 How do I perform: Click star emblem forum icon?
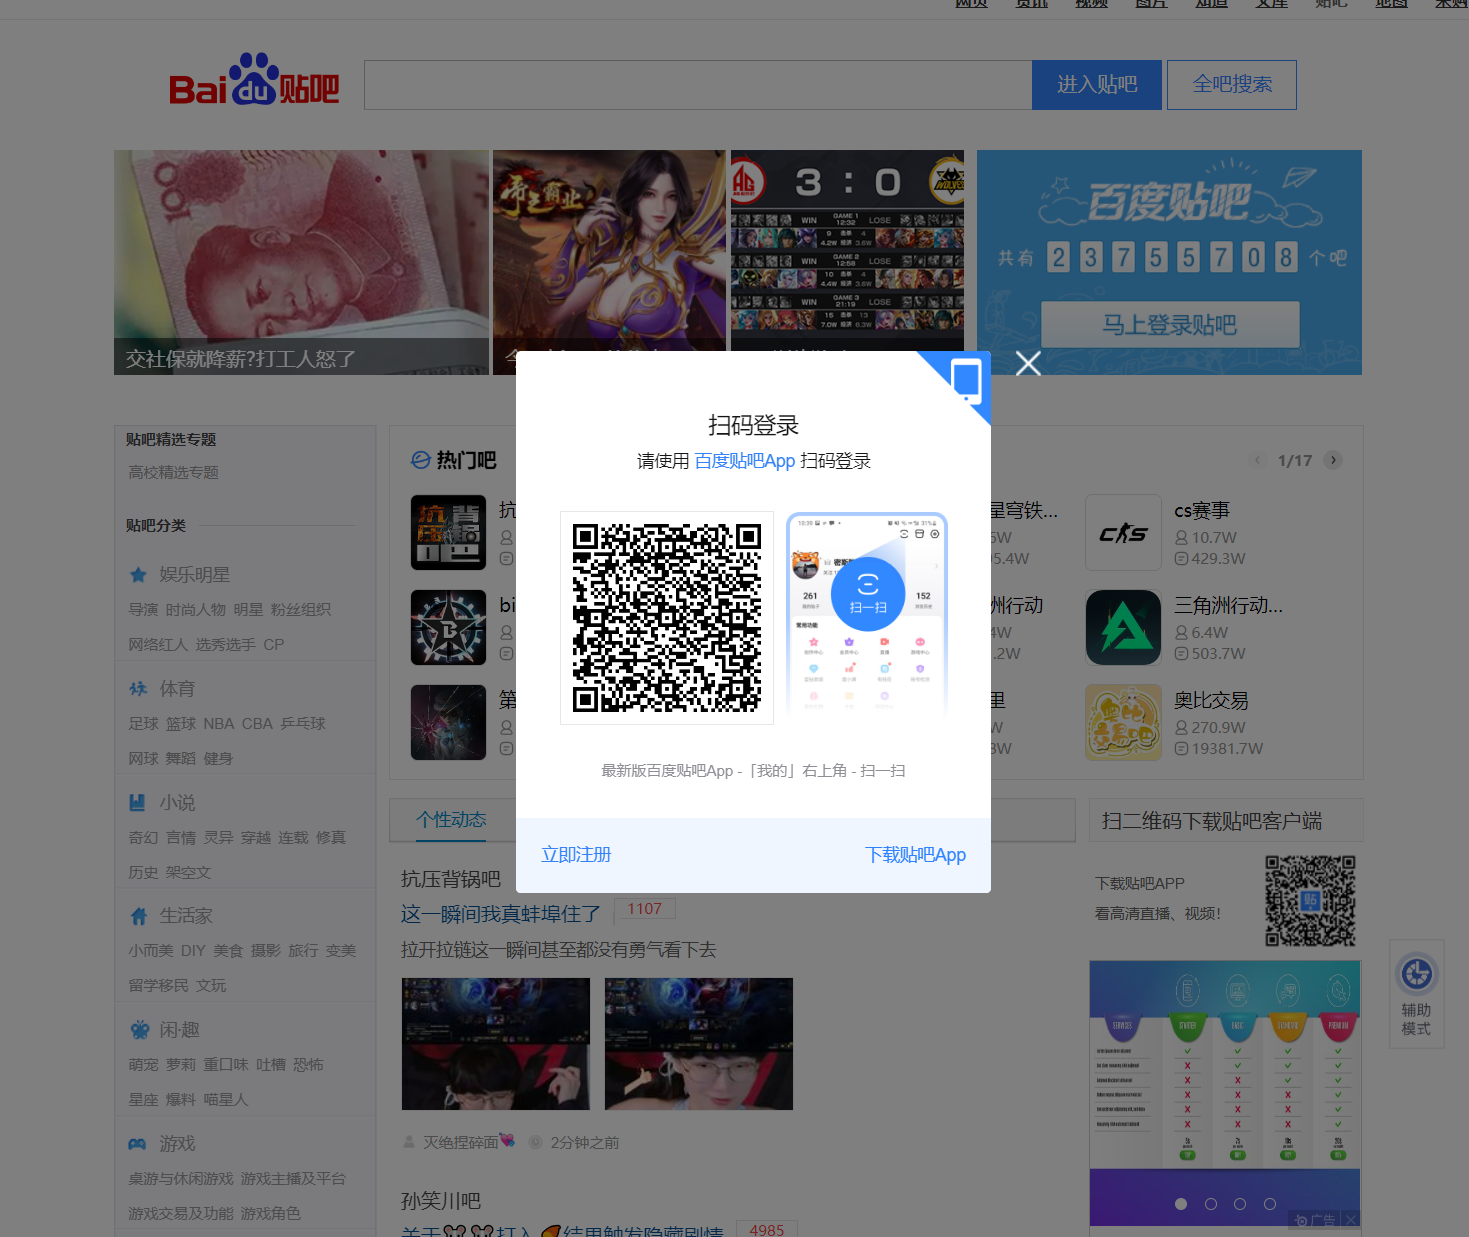[x=448, y=628]
